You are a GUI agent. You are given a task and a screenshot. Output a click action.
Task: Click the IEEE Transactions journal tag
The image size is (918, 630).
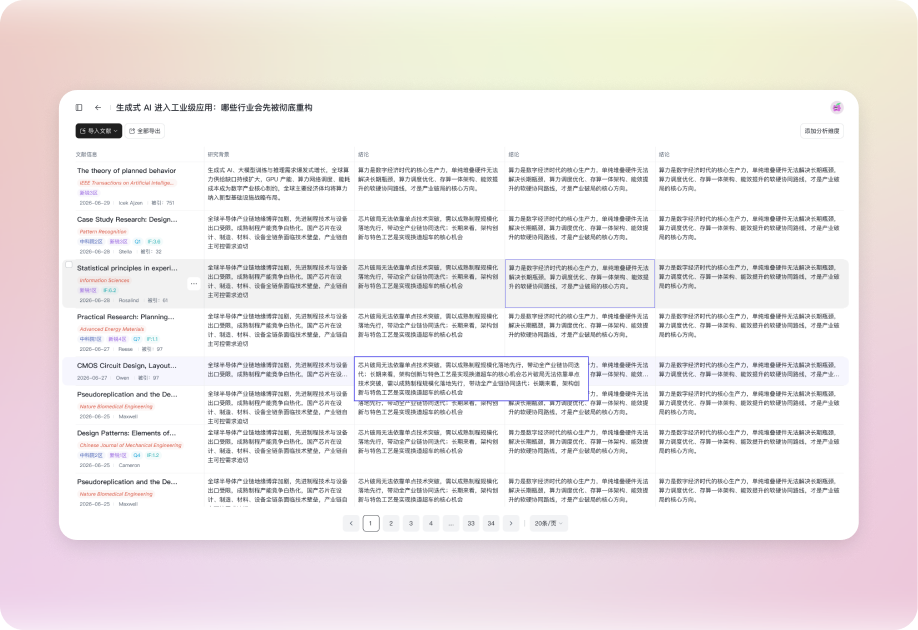tap(126, 183)
